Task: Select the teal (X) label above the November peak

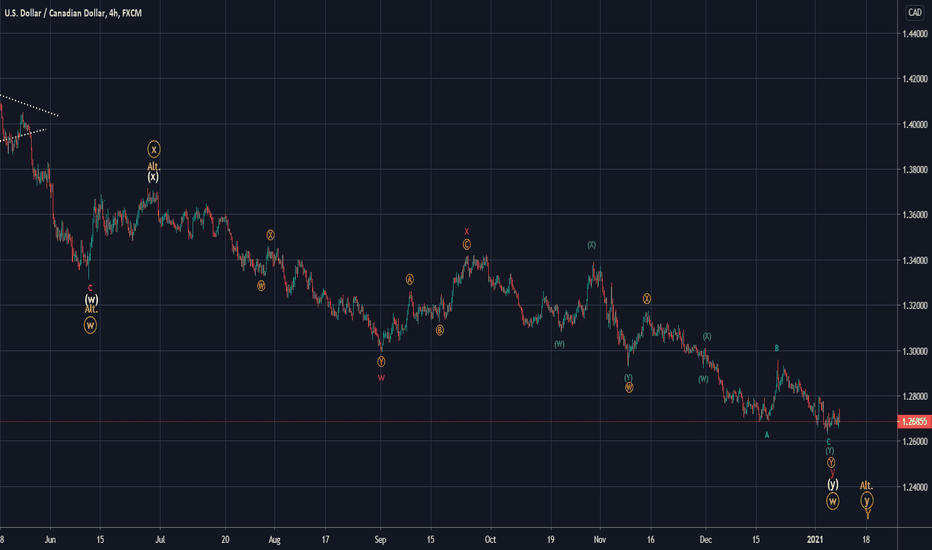Action: tap(591, 245)
